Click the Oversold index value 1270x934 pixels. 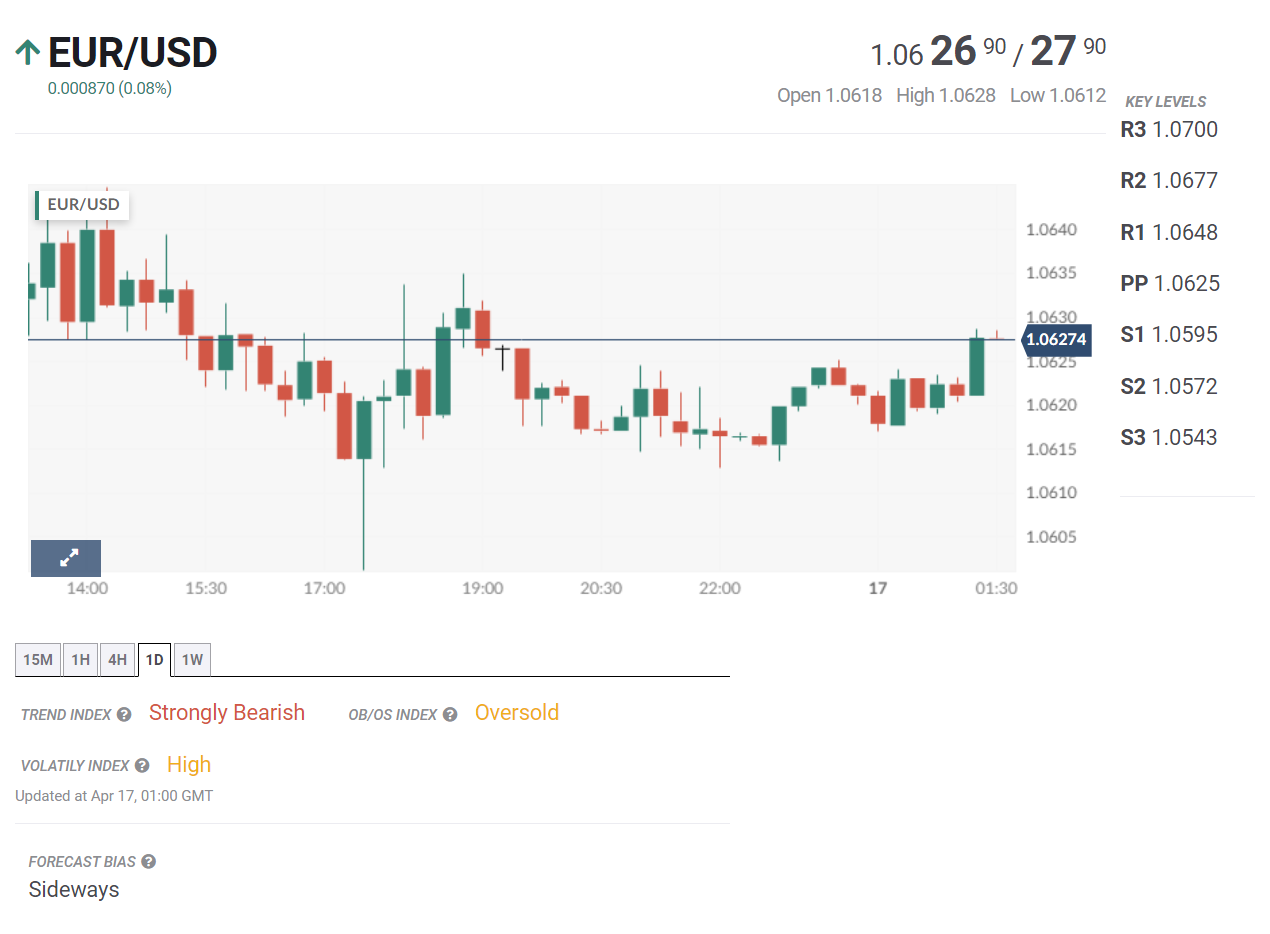pos(517,713)
